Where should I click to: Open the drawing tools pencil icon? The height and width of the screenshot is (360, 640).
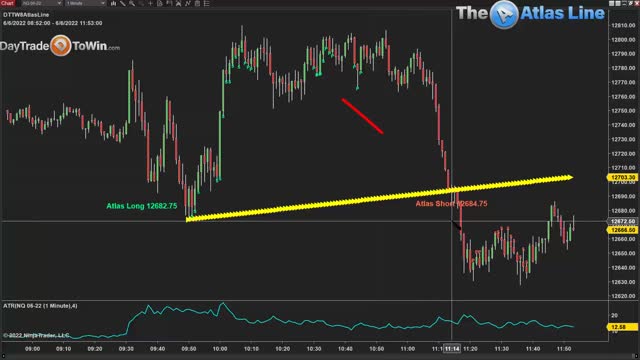(123, 3)
